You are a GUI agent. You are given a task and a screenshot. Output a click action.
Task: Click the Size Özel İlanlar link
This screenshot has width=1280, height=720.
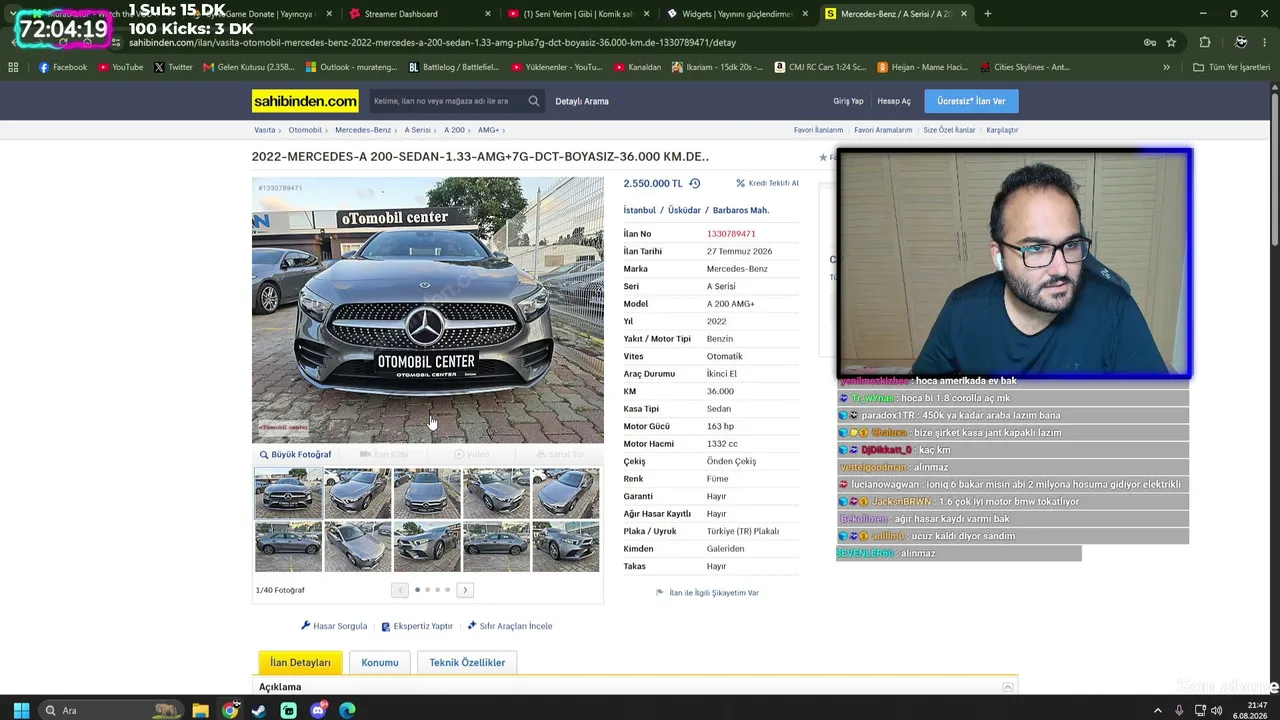pyautogui.click(x=949, y=130)
